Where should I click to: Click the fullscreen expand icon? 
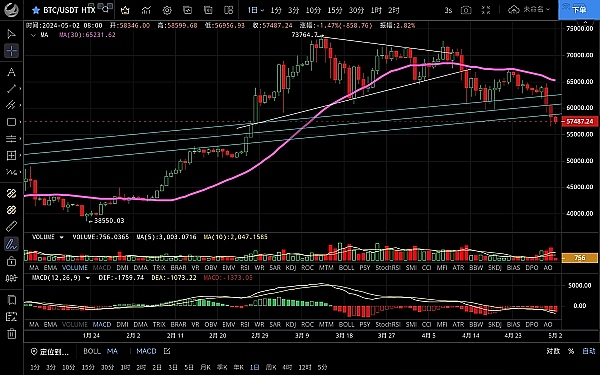point(486,10)
